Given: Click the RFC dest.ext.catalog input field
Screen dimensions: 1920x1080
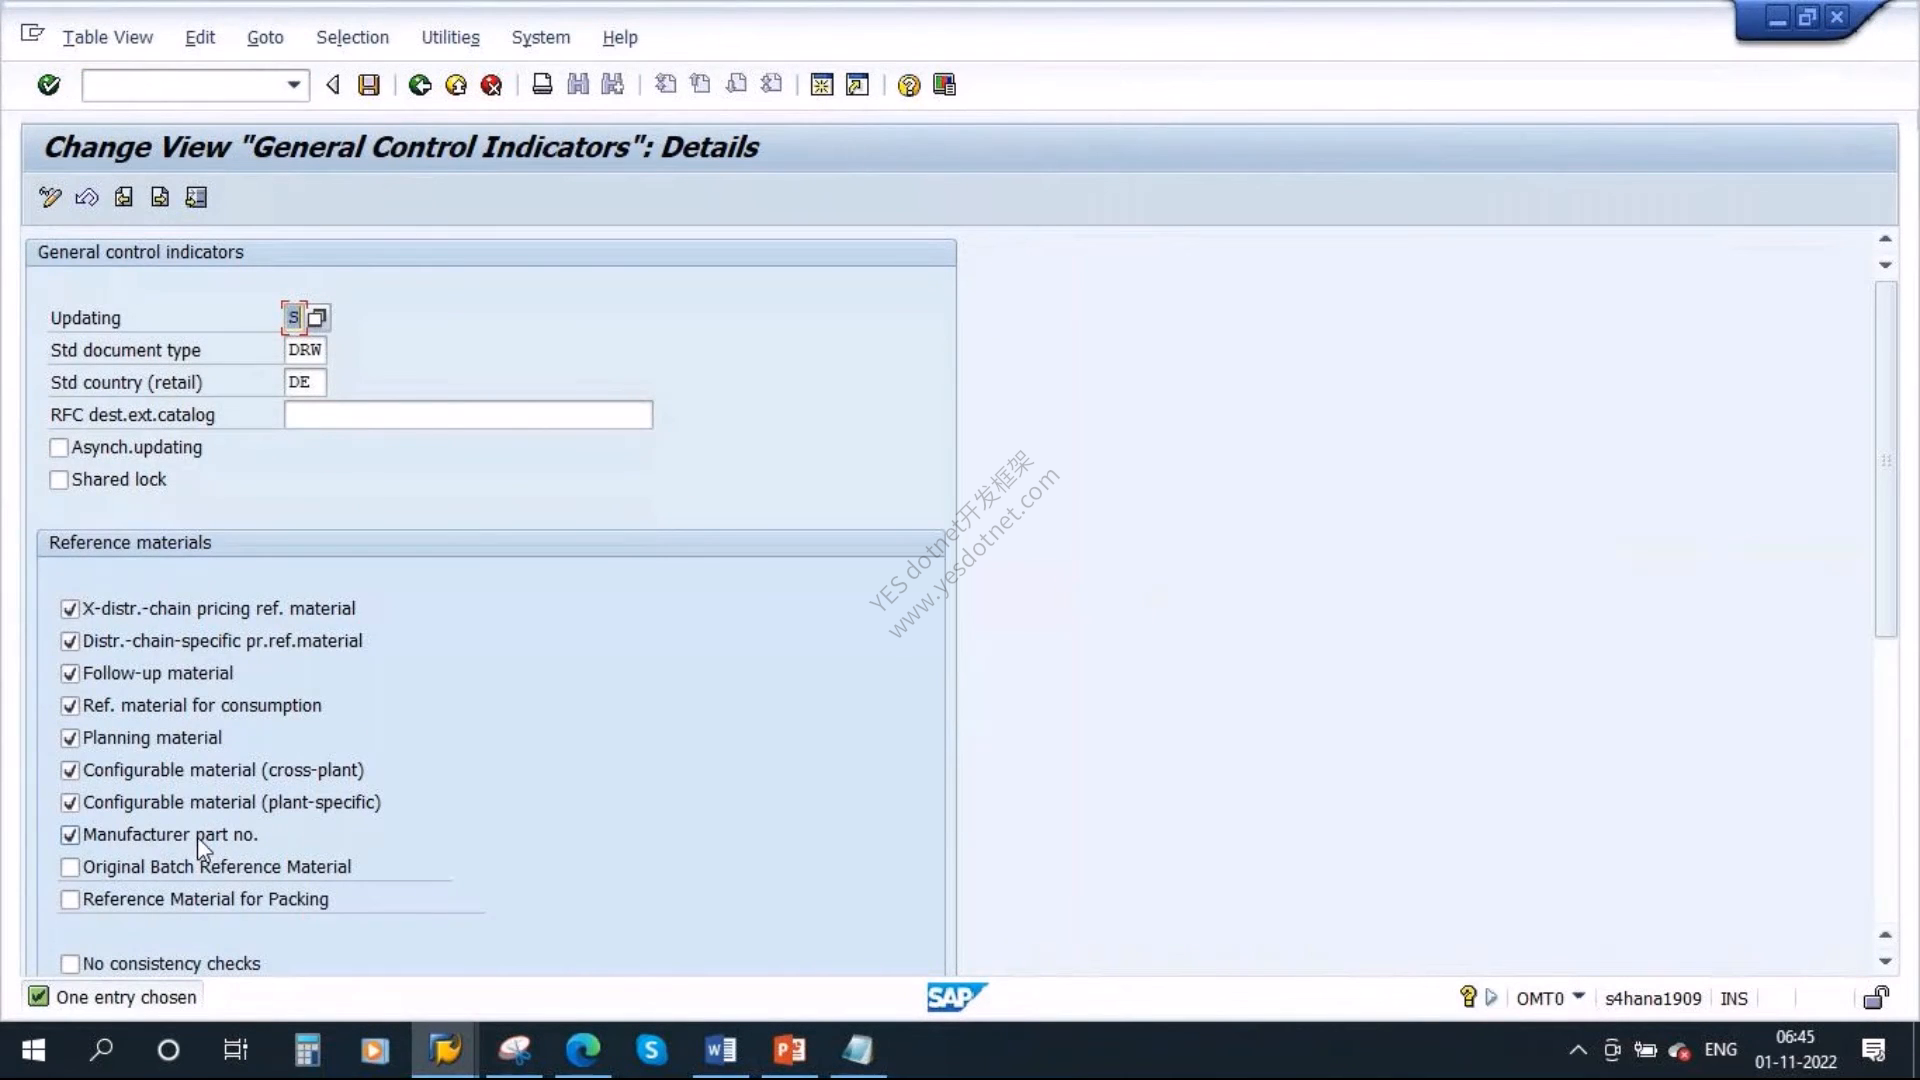Looking at the screenshot, I should click(x=468, y=415).
